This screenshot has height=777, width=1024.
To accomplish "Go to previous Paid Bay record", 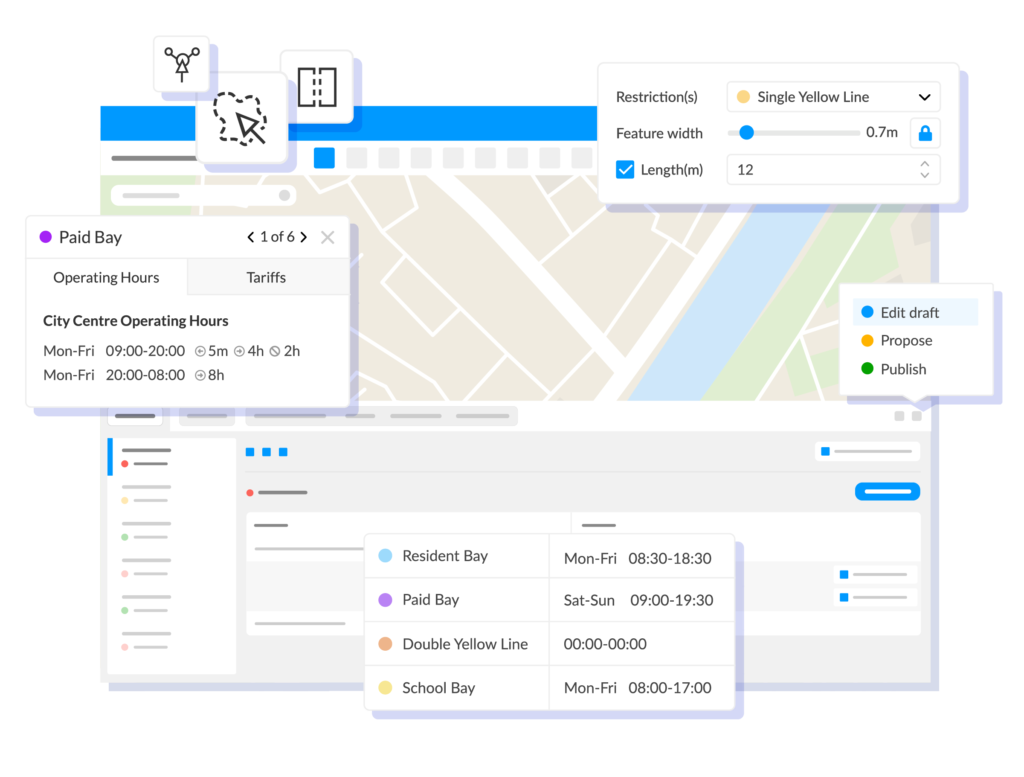I will tap(251, 238).
